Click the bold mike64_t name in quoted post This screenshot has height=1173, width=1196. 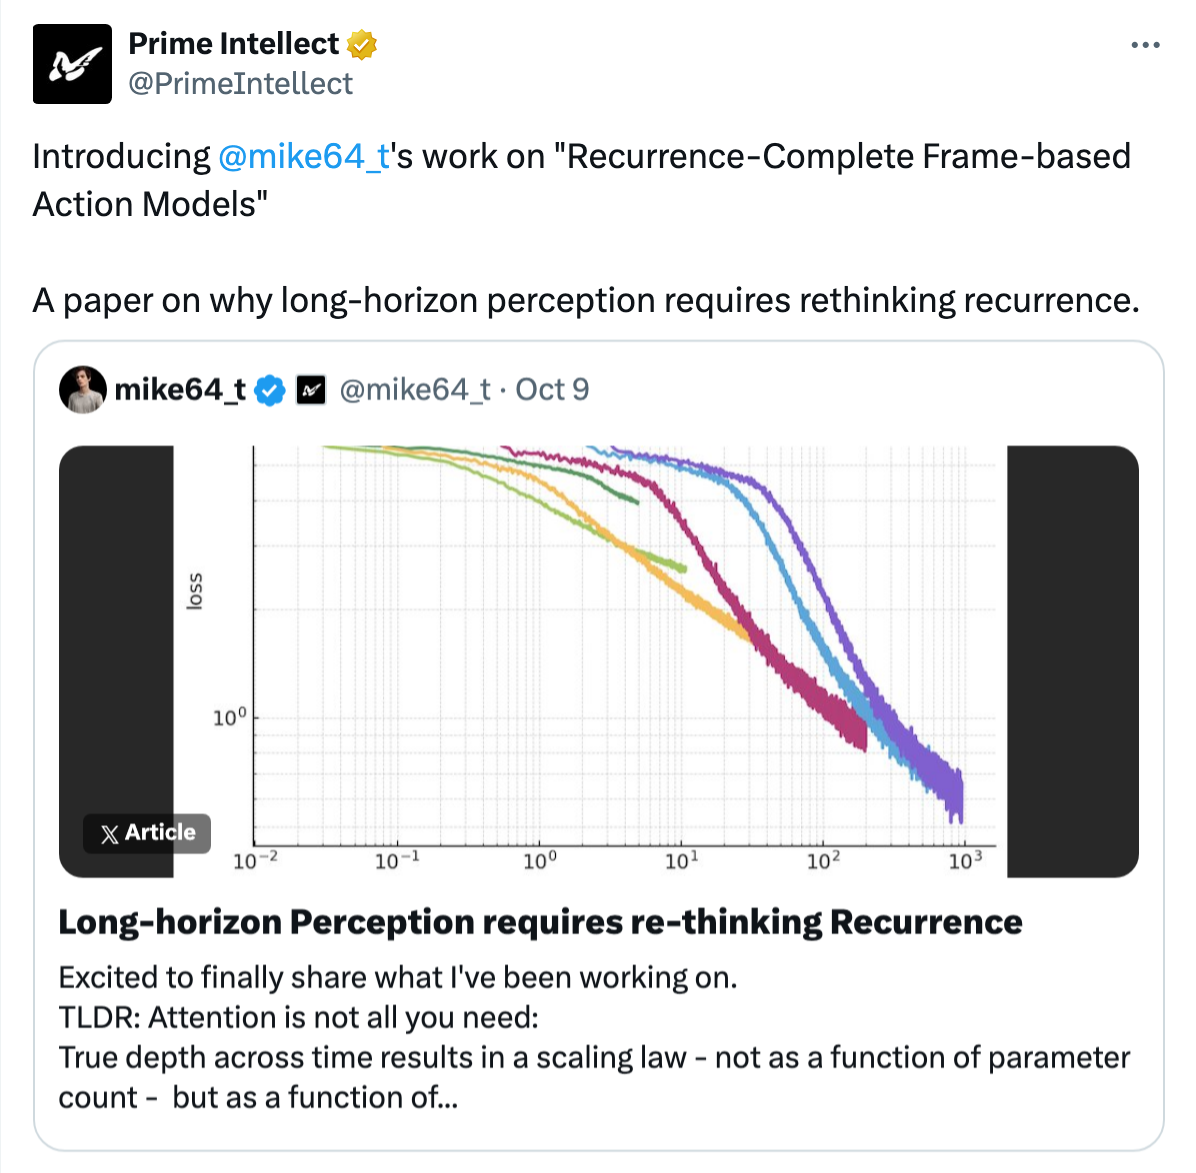click(180, 390)
